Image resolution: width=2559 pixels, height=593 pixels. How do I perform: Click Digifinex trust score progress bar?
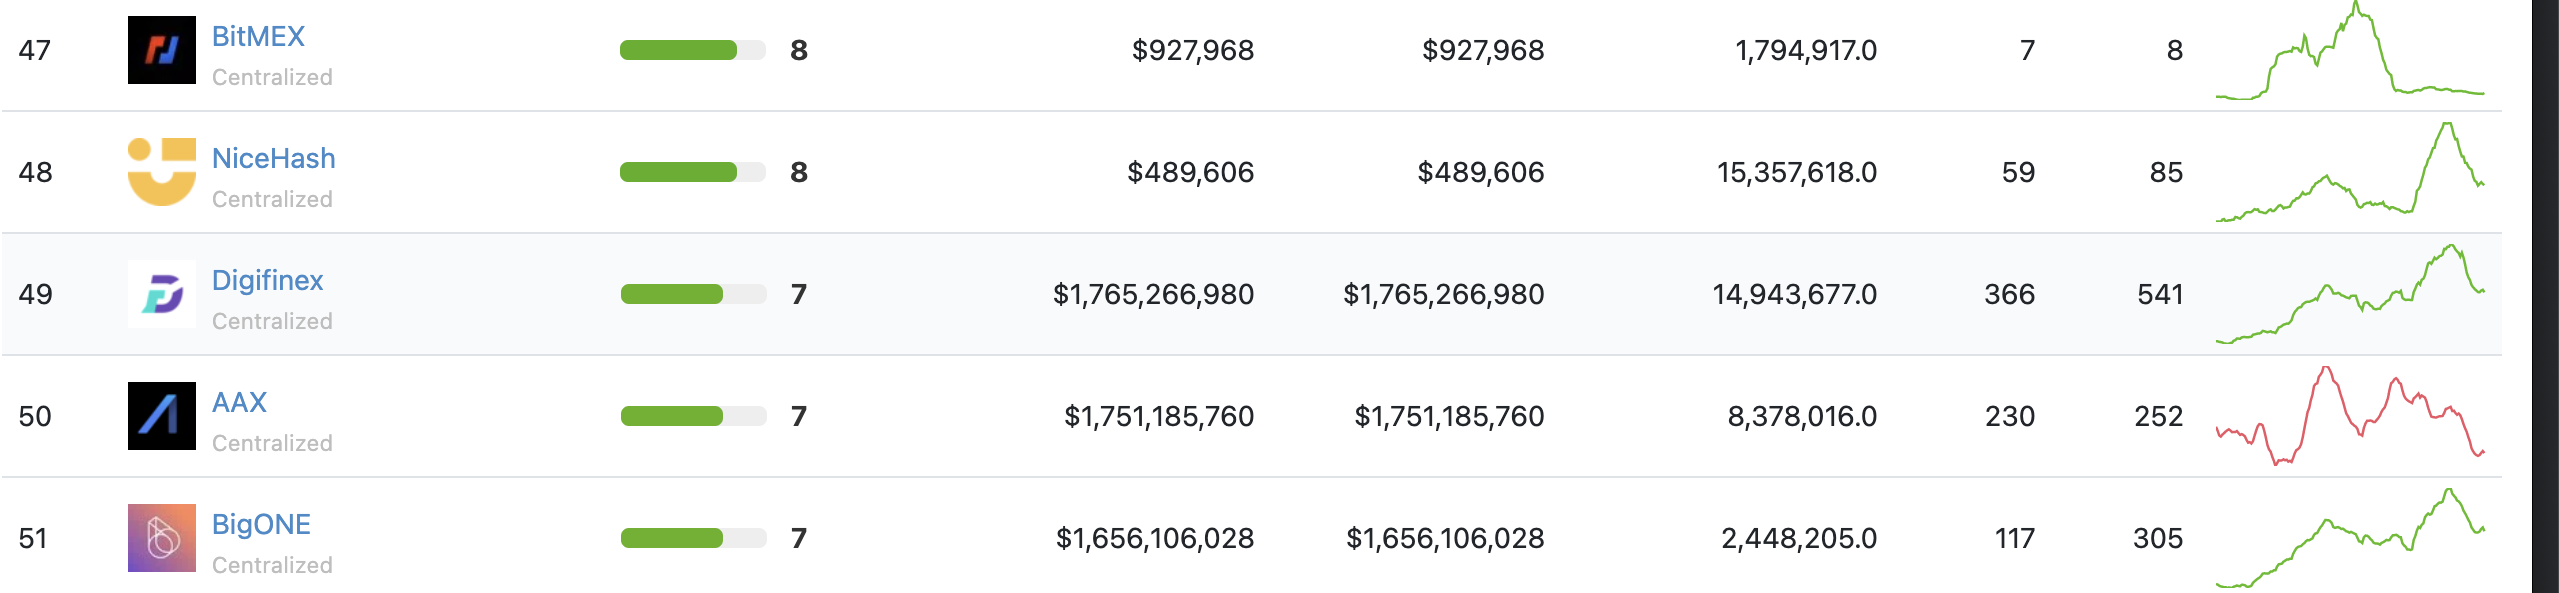(692, 294)
